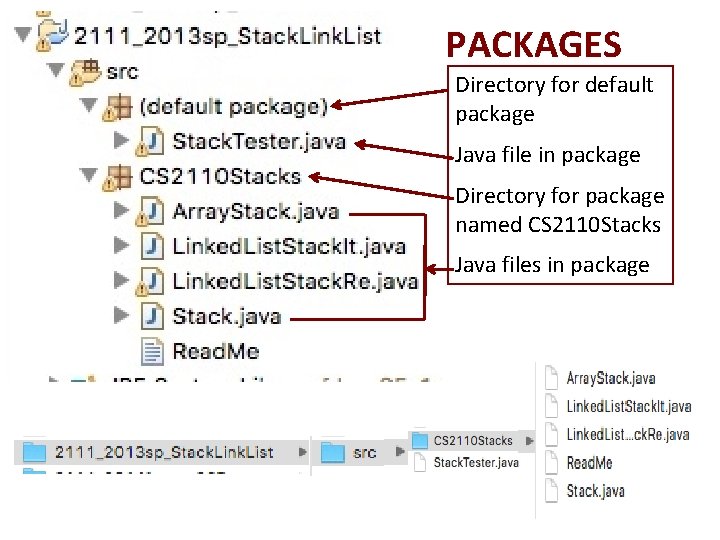This screenshot has width=720, height=540.
Task: Select the src folder in Finder column
Action: click(x=364, y=452)
